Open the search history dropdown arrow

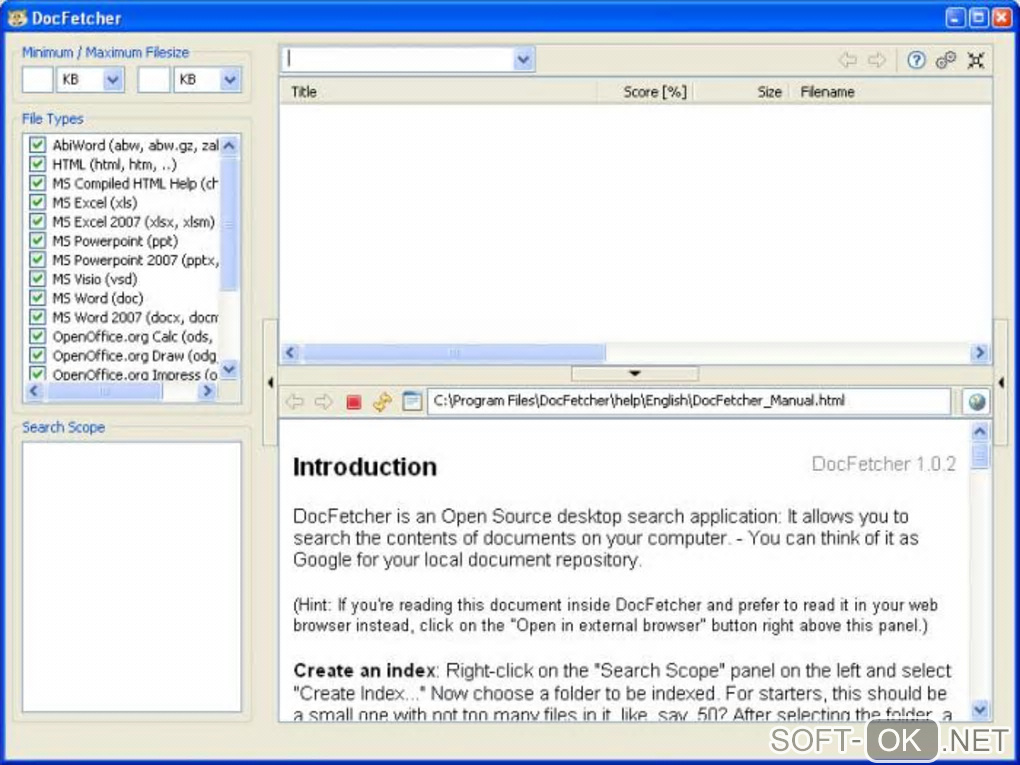click(x=524, y=60)
